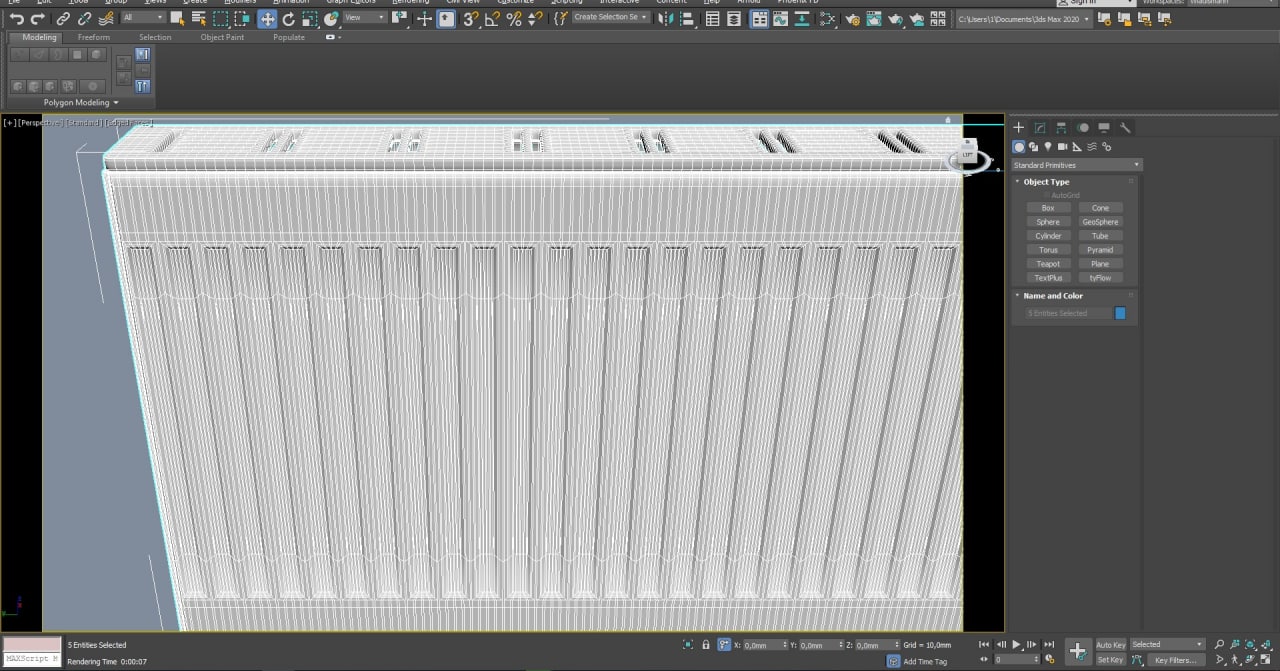Open the Modify command panel tab
The width and height of the screenshot is (1280, 671).
pyautogui.click(x=1040, y=127)
